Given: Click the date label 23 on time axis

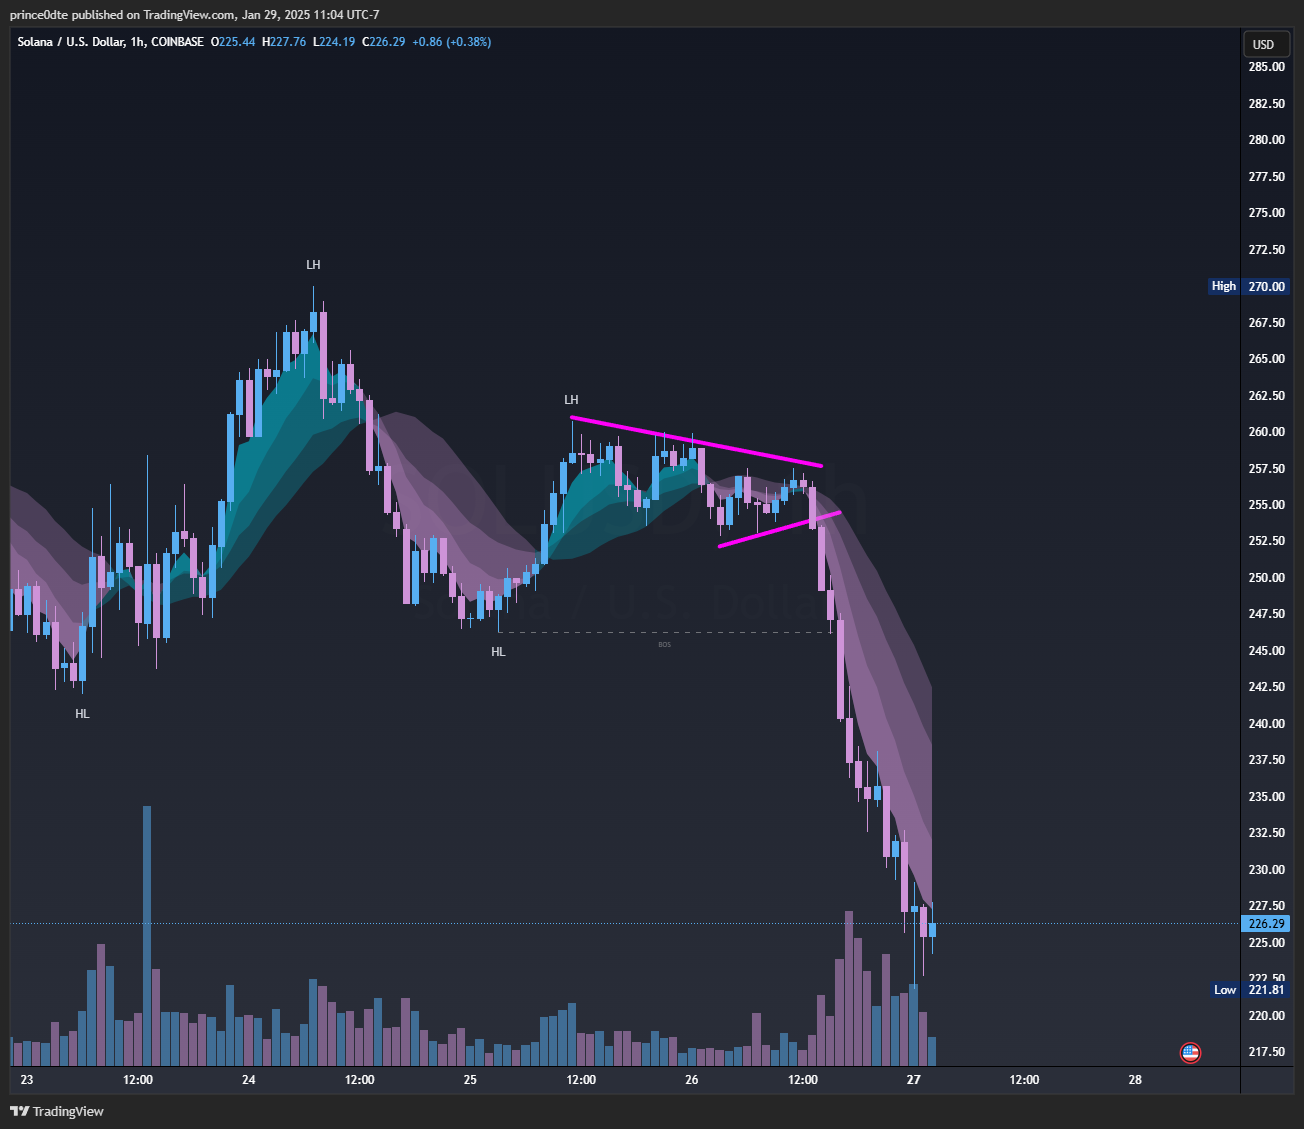Looking at the screenshot, I should (27, 1080).
